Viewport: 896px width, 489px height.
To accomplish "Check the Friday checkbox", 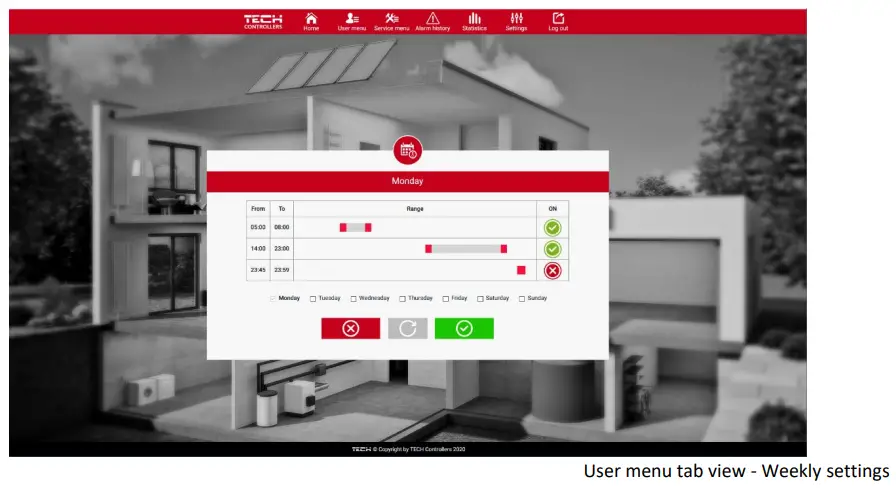I will (446, 299).
